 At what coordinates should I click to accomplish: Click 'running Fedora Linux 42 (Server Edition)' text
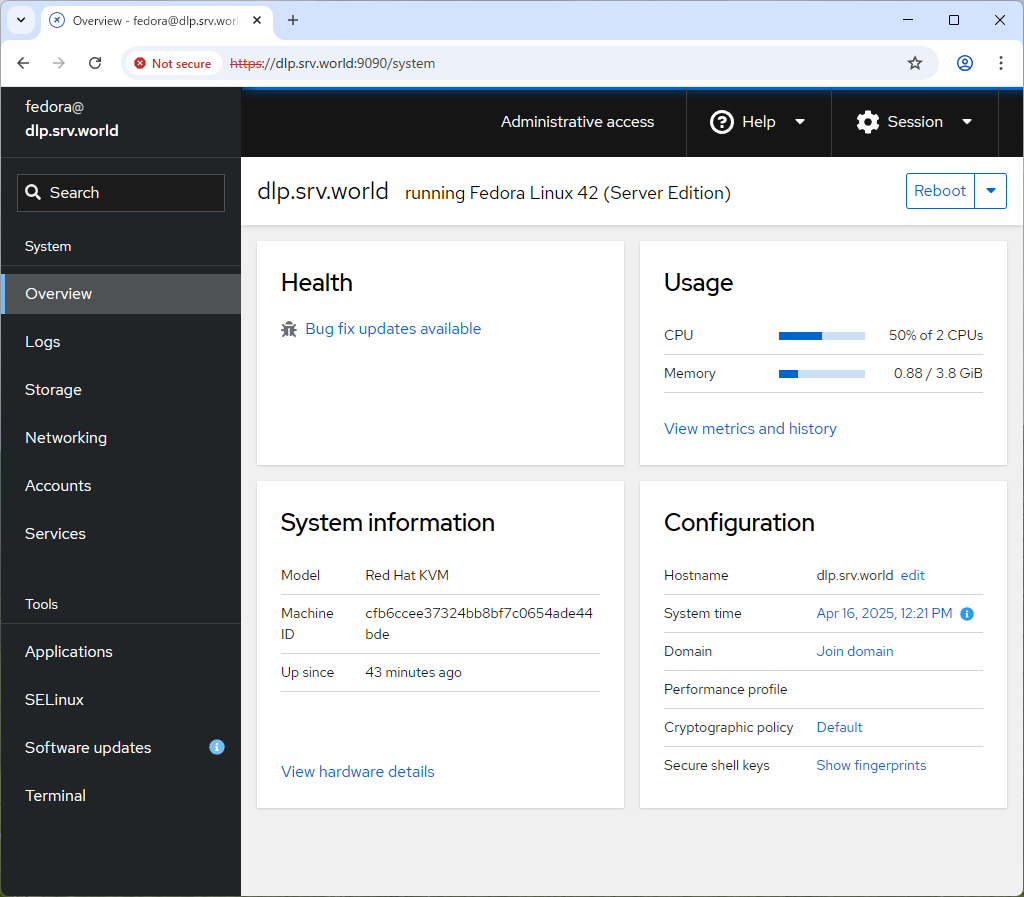coord(568,193)
